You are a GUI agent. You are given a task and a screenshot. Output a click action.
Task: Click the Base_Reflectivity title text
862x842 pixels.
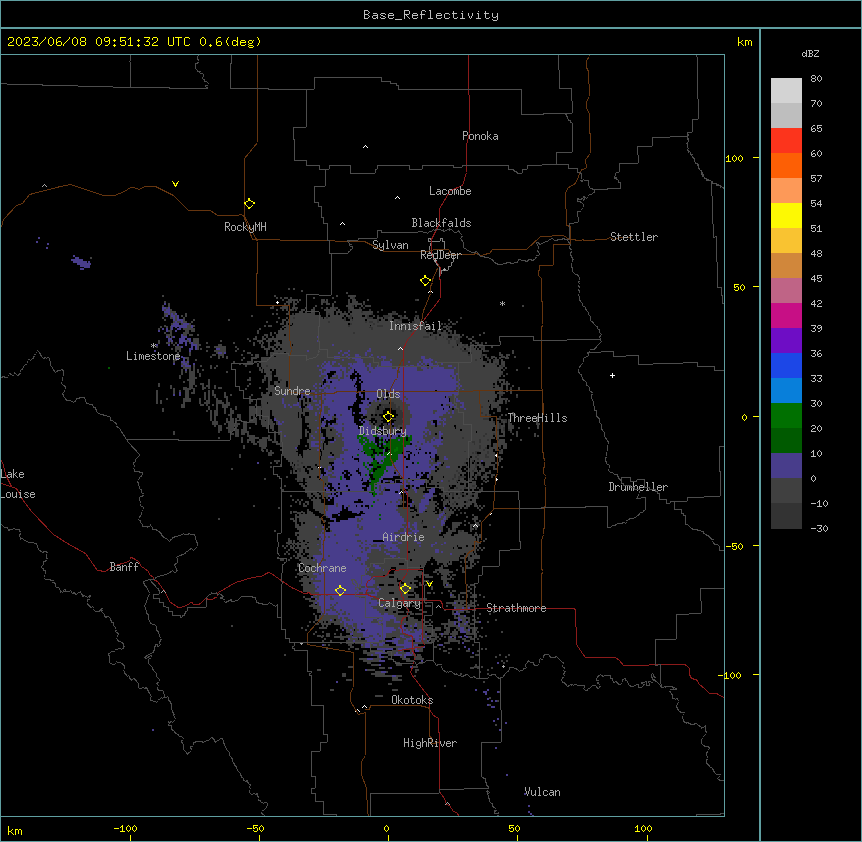(431, 15)
